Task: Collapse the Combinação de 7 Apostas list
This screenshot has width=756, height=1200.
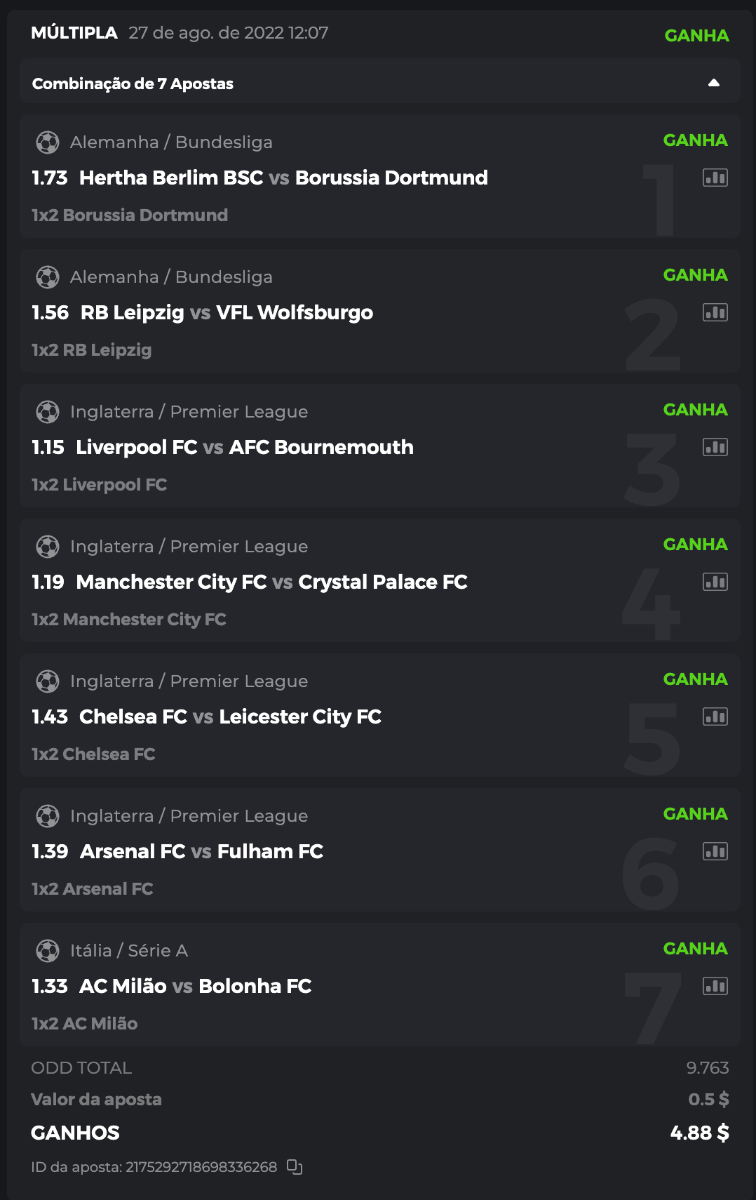Action: (x=713, y=83)
